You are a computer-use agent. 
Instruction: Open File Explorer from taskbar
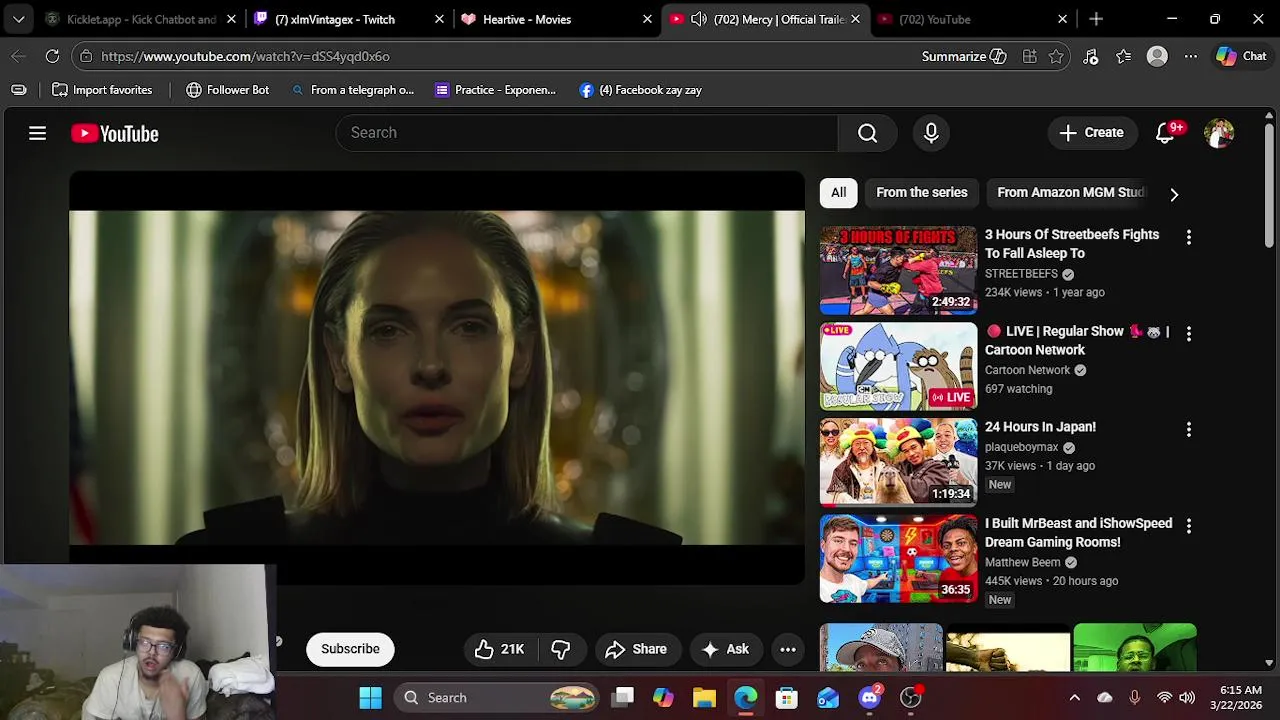(x=704, y=698)
